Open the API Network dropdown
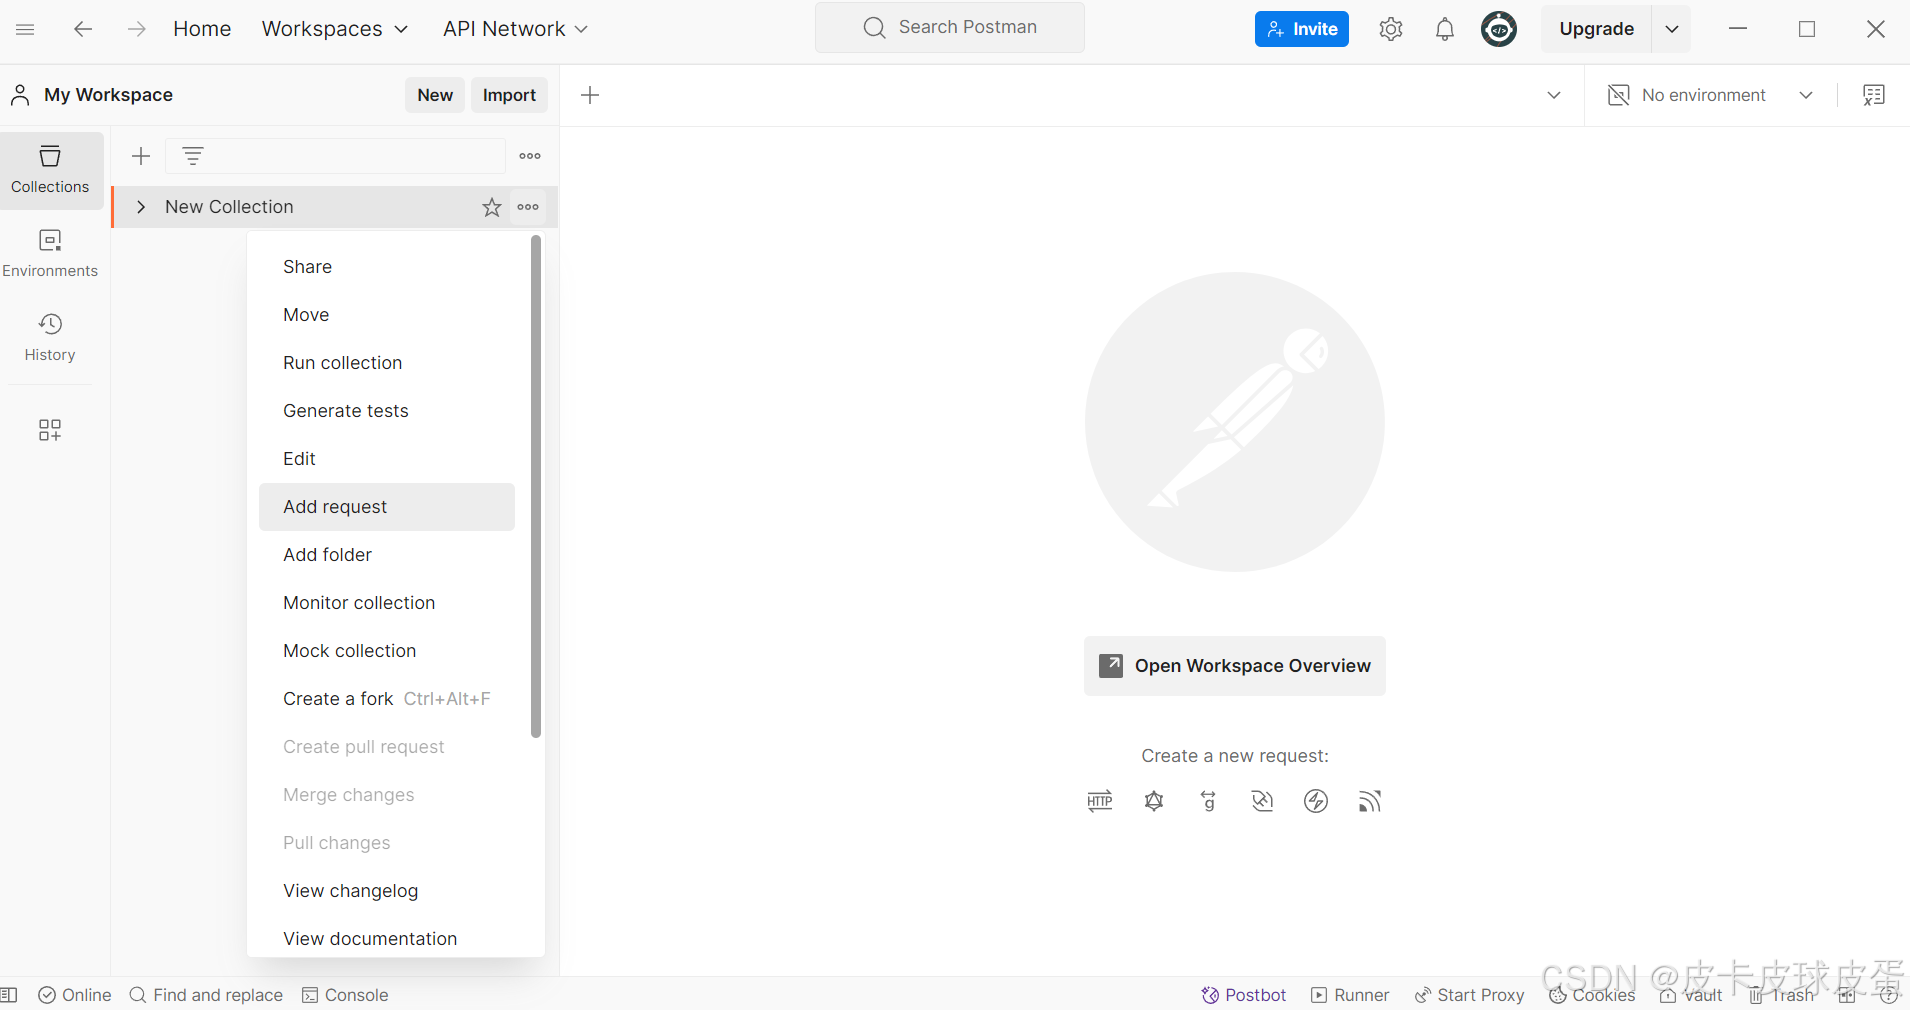Viewport: 1910px width, 1010px height. pos(515,29)
